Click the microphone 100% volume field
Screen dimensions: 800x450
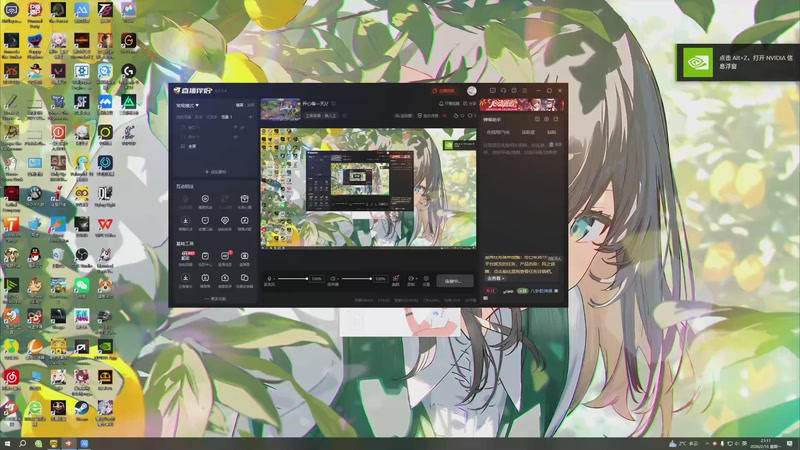coord(316,279)
